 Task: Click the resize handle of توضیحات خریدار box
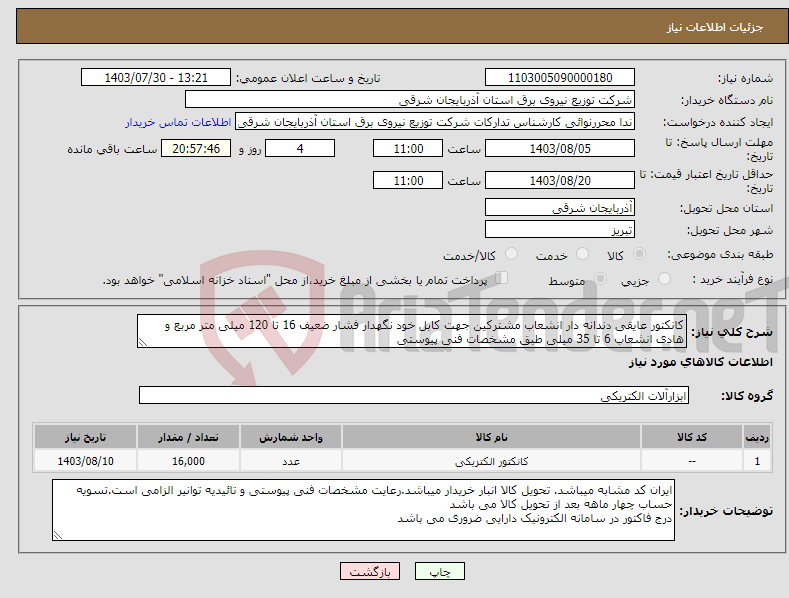point(57,536)
